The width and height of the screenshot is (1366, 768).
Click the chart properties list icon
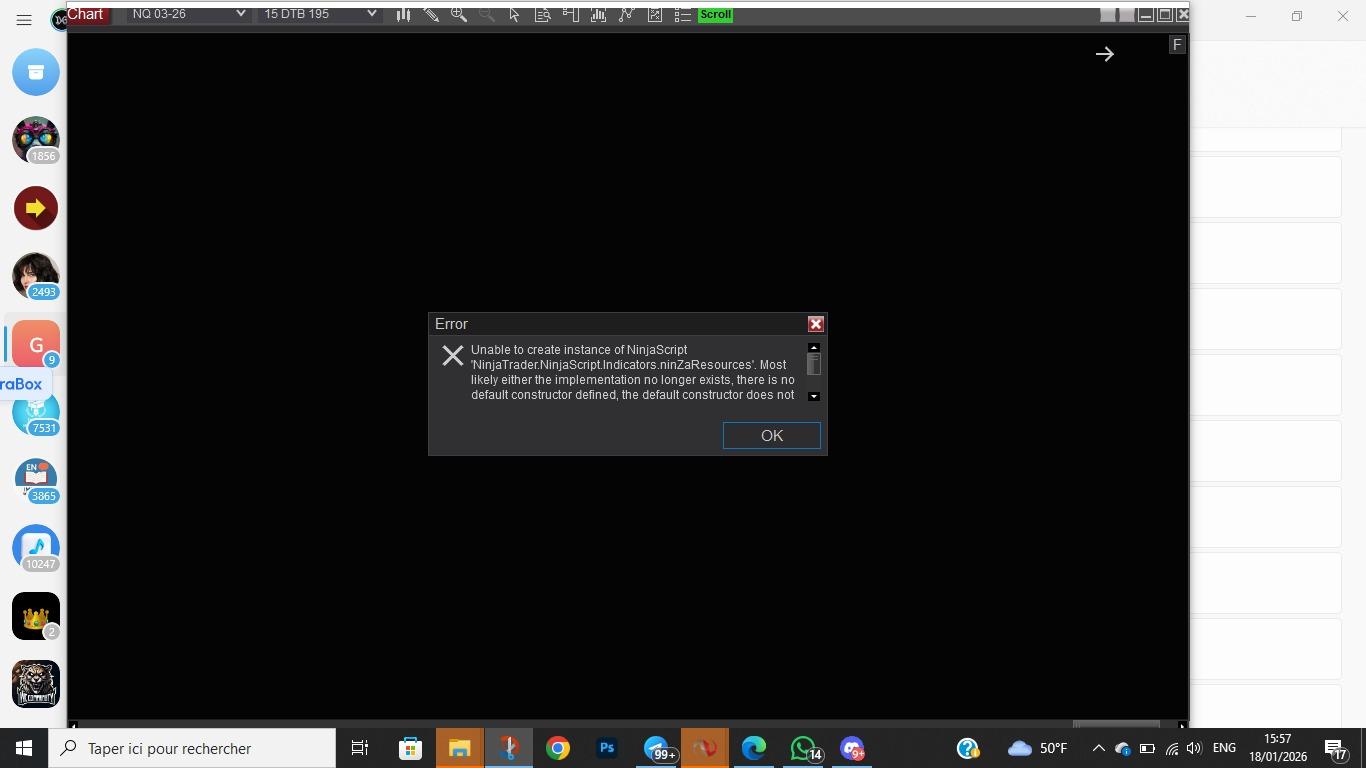click(682, 15)
